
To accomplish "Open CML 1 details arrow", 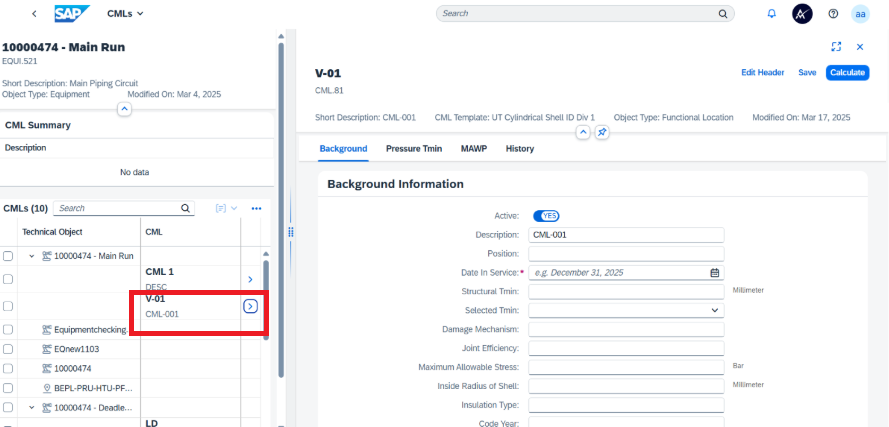I will (x=251, y=280).
